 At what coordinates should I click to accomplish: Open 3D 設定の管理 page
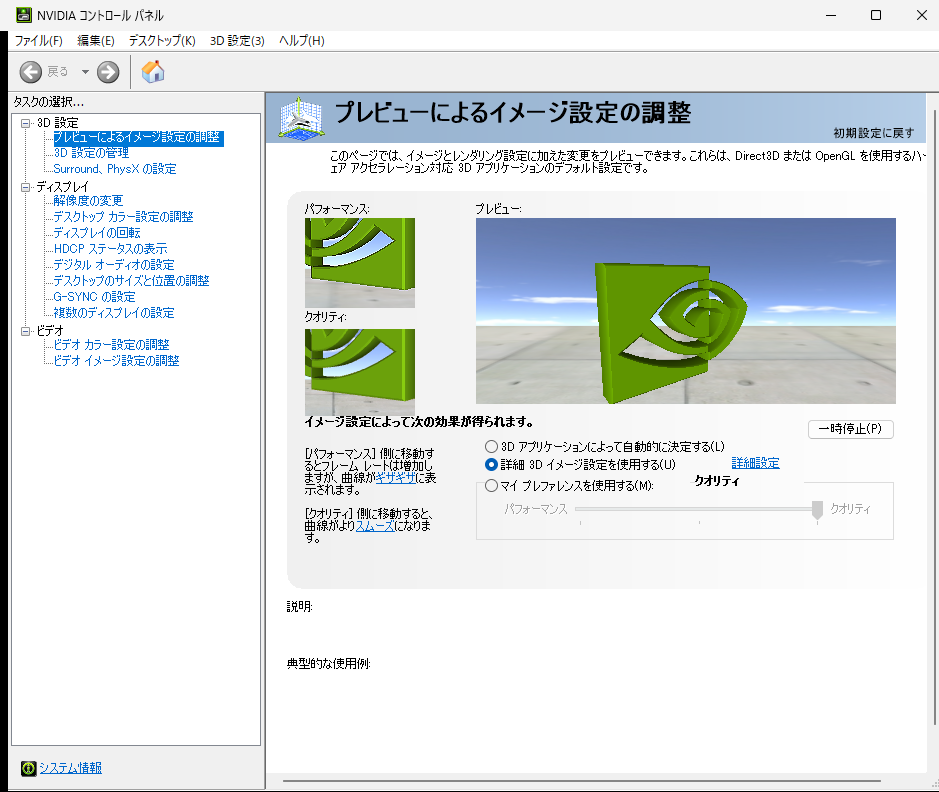click(x=91, y=153)
